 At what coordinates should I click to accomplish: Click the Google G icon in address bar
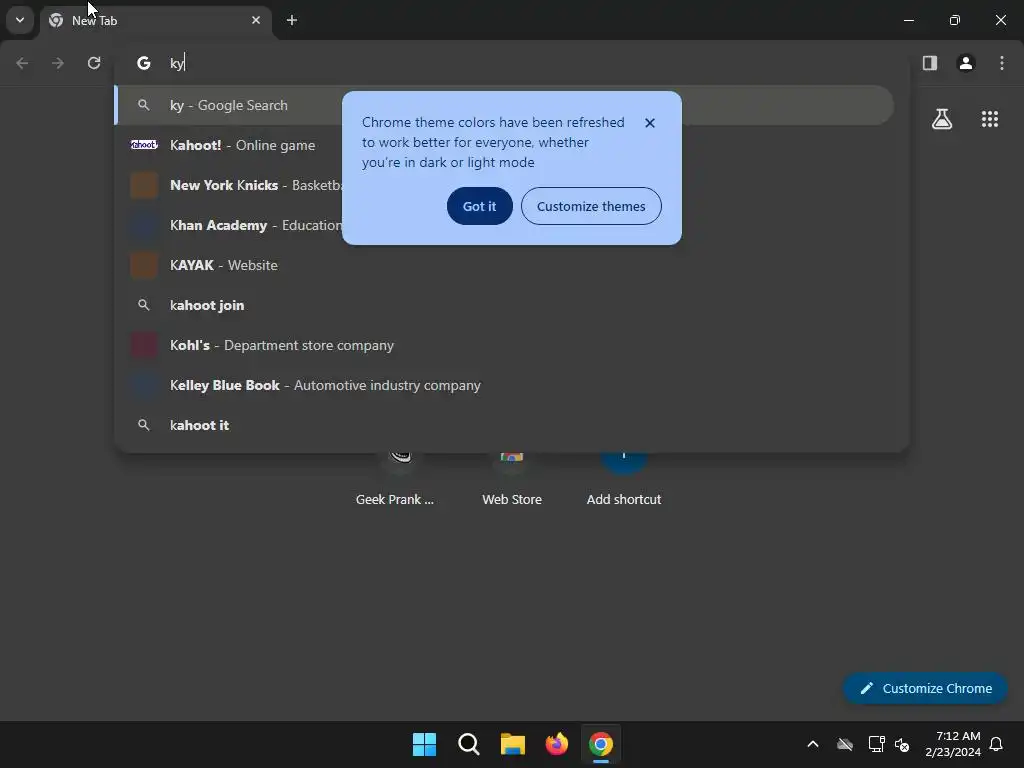point(144,63)
